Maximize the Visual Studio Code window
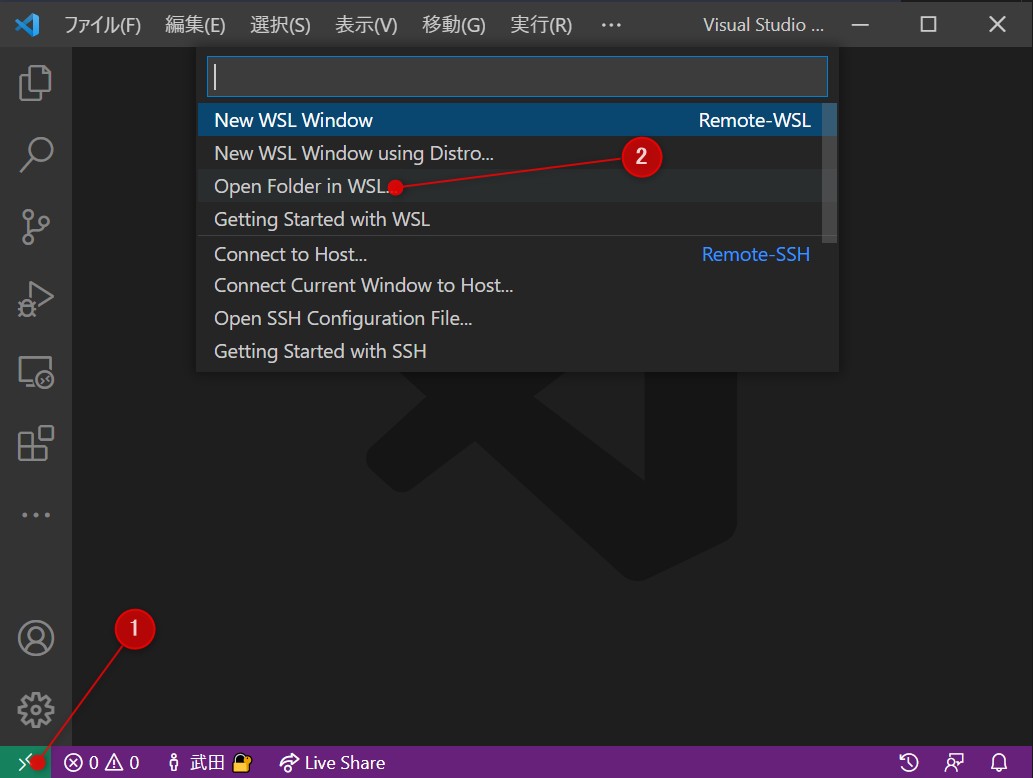Screen dimensions: 1033x778 point(928,25)
